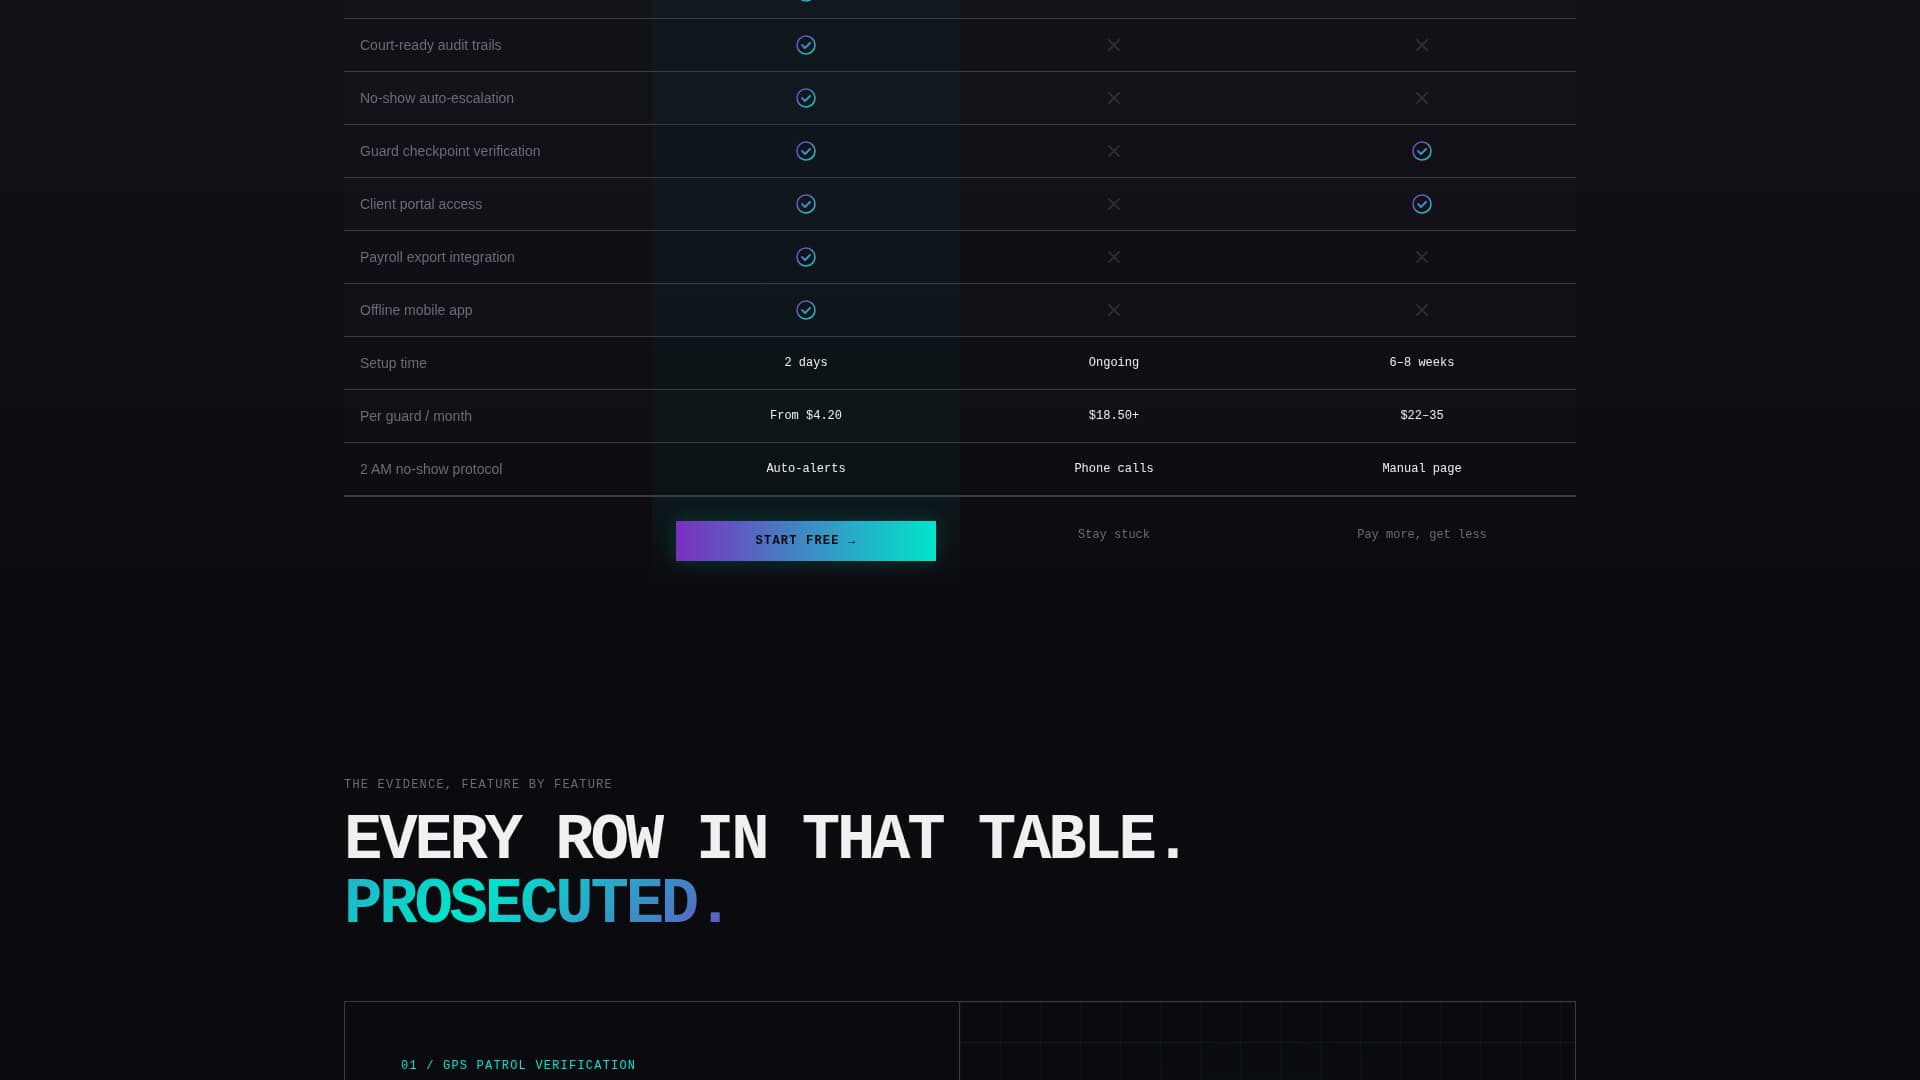This screenshot has height=1080, width=1920.
Task: Click middle column X for Payroll export integration
Action: coord(1114,257)
